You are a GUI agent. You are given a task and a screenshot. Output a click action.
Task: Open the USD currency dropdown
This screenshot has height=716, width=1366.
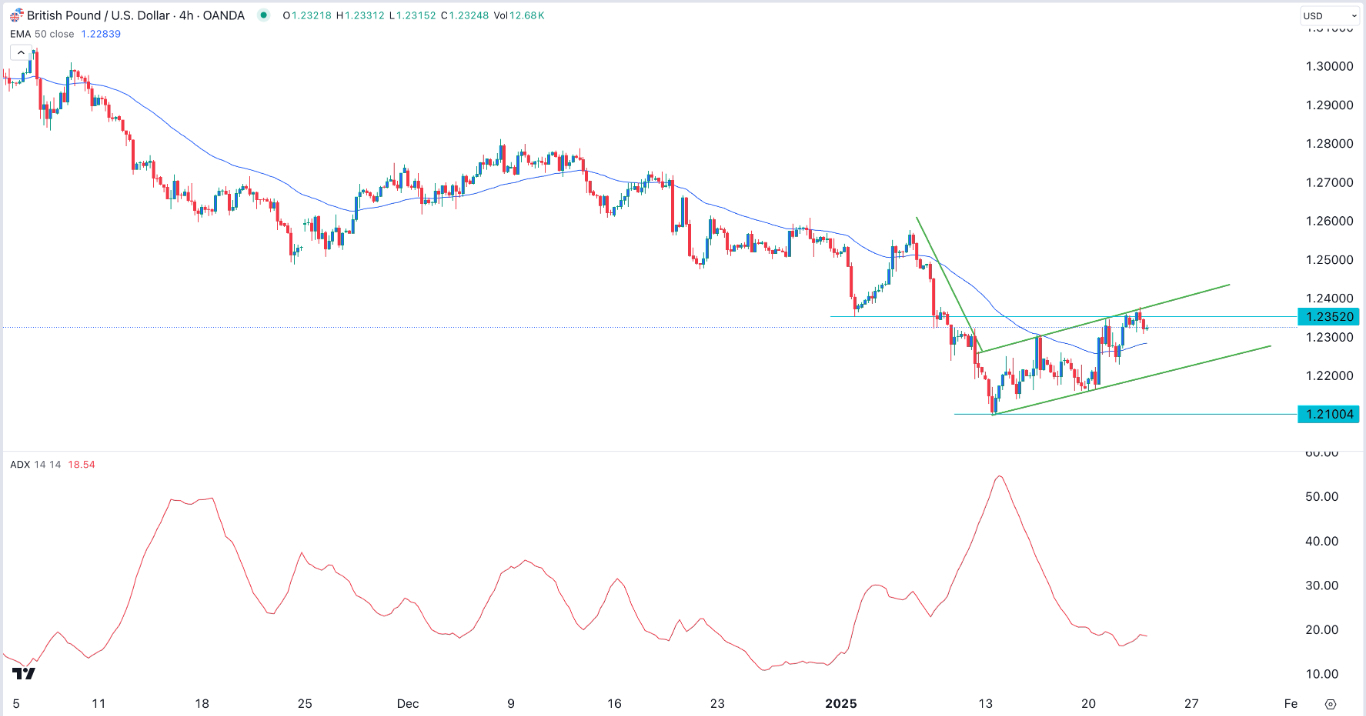click(x=1329, y=14)
